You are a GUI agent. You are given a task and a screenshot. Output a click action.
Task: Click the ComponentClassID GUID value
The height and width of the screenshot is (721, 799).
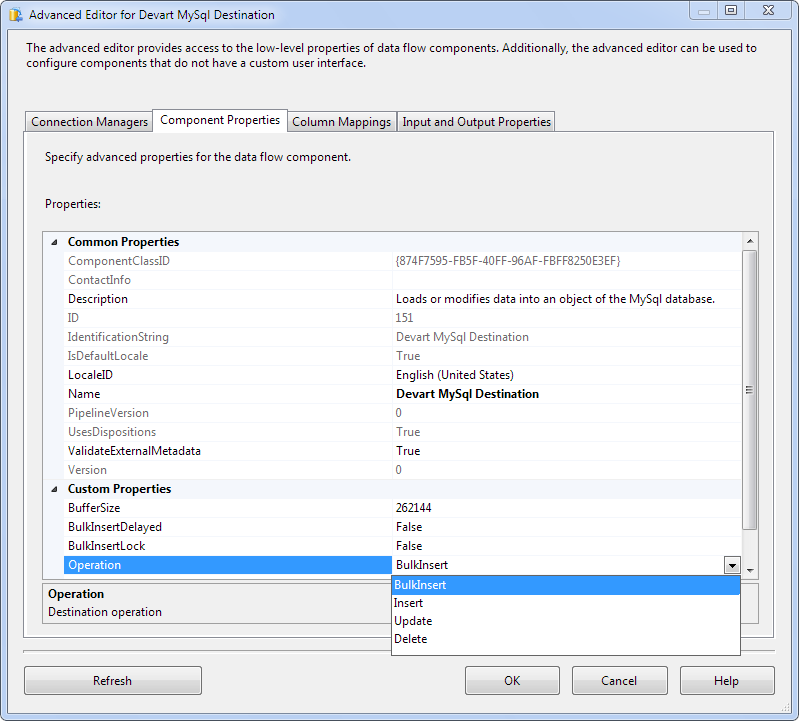tap(508, 261)
